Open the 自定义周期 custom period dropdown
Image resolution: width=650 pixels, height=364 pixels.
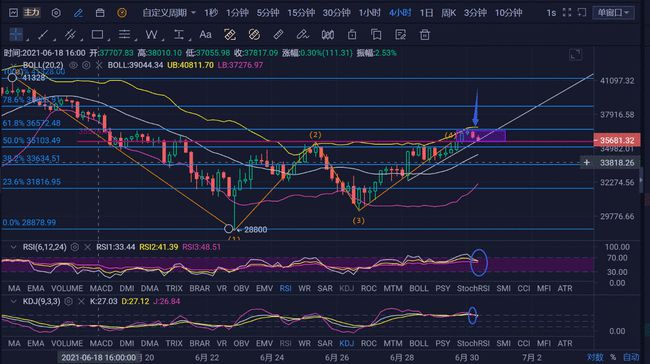[x=169, y=13]
